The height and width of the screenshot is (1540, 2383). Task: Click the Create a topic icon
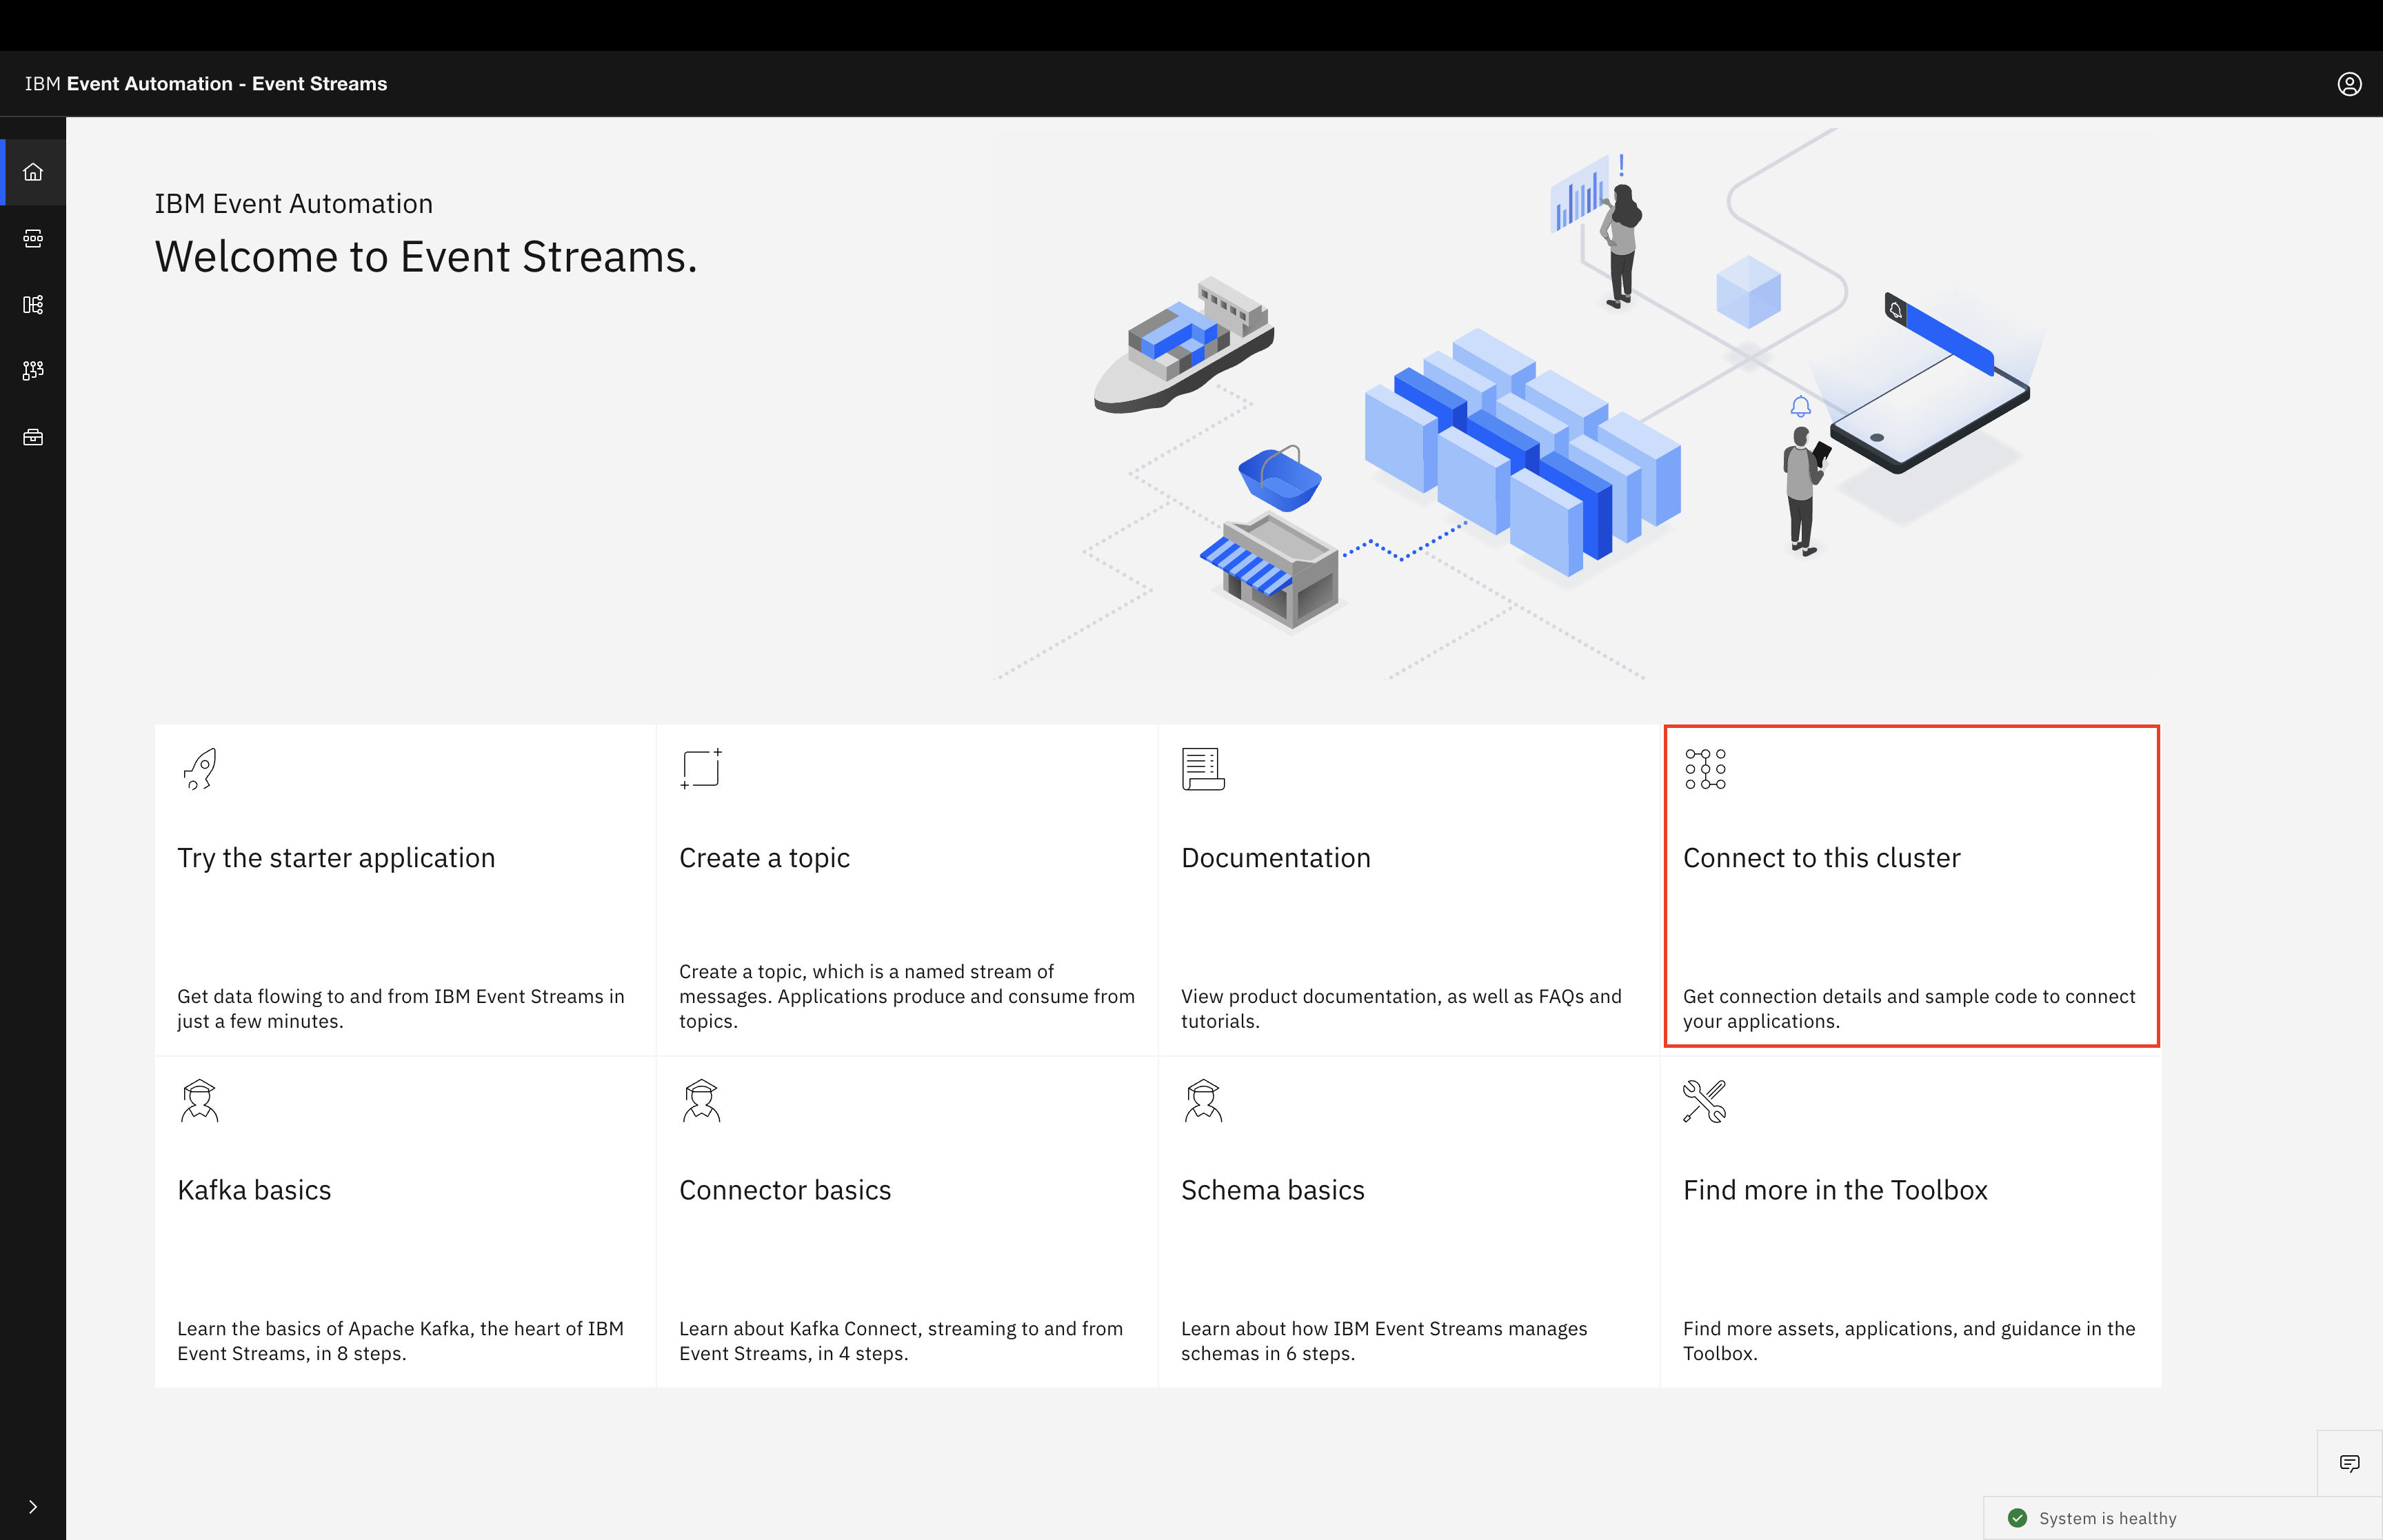[701, 769]
